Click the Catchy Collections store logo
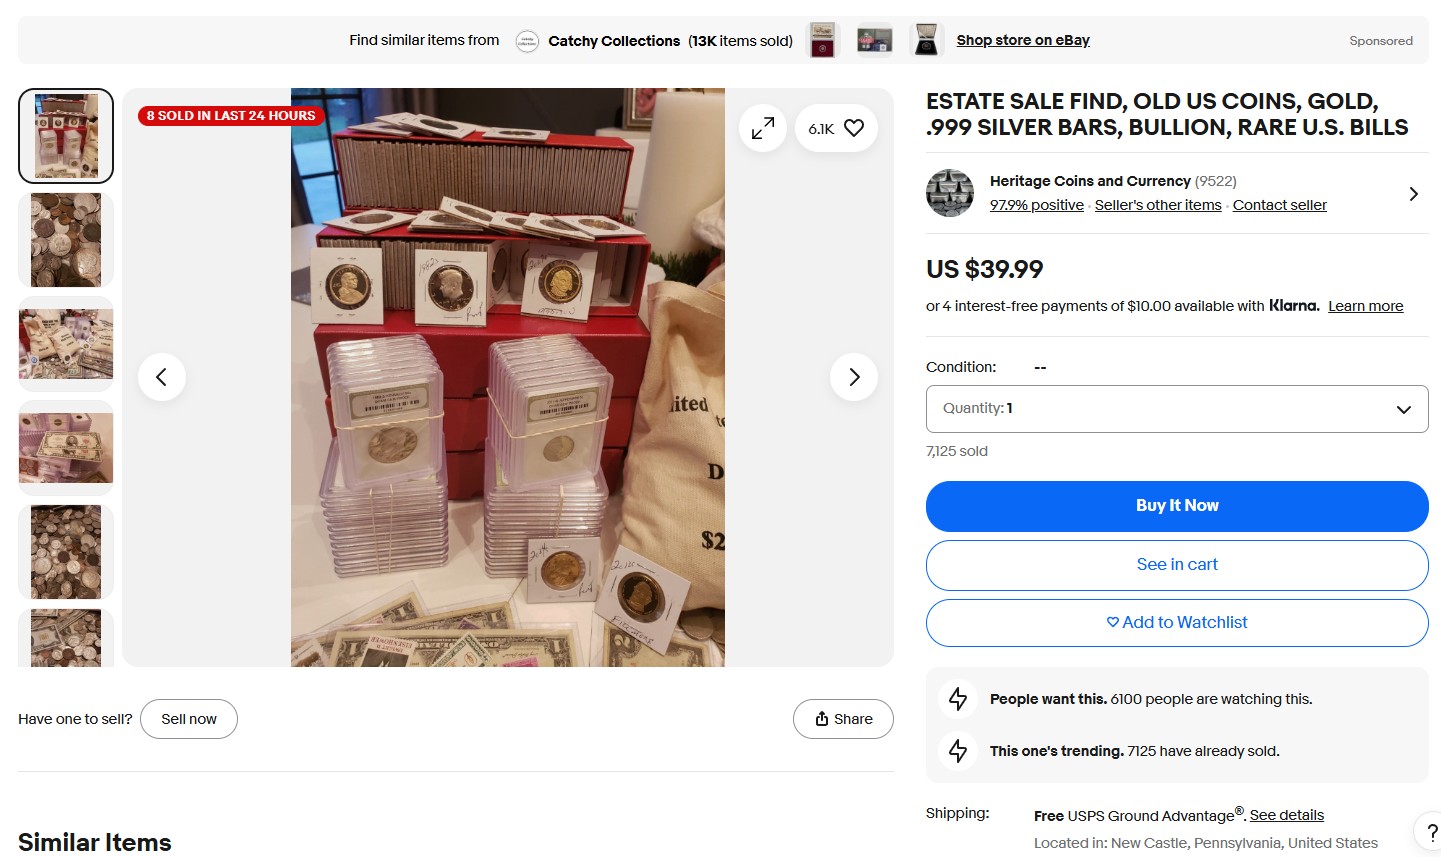1441x857 pixels. click(x=527, y=41)
